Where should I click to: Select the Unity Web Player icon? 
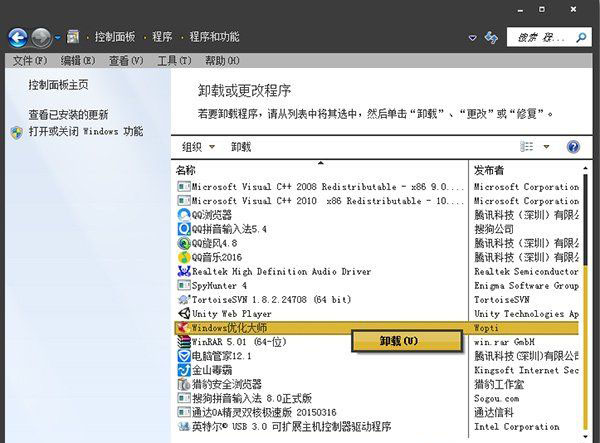pos(184,314)
